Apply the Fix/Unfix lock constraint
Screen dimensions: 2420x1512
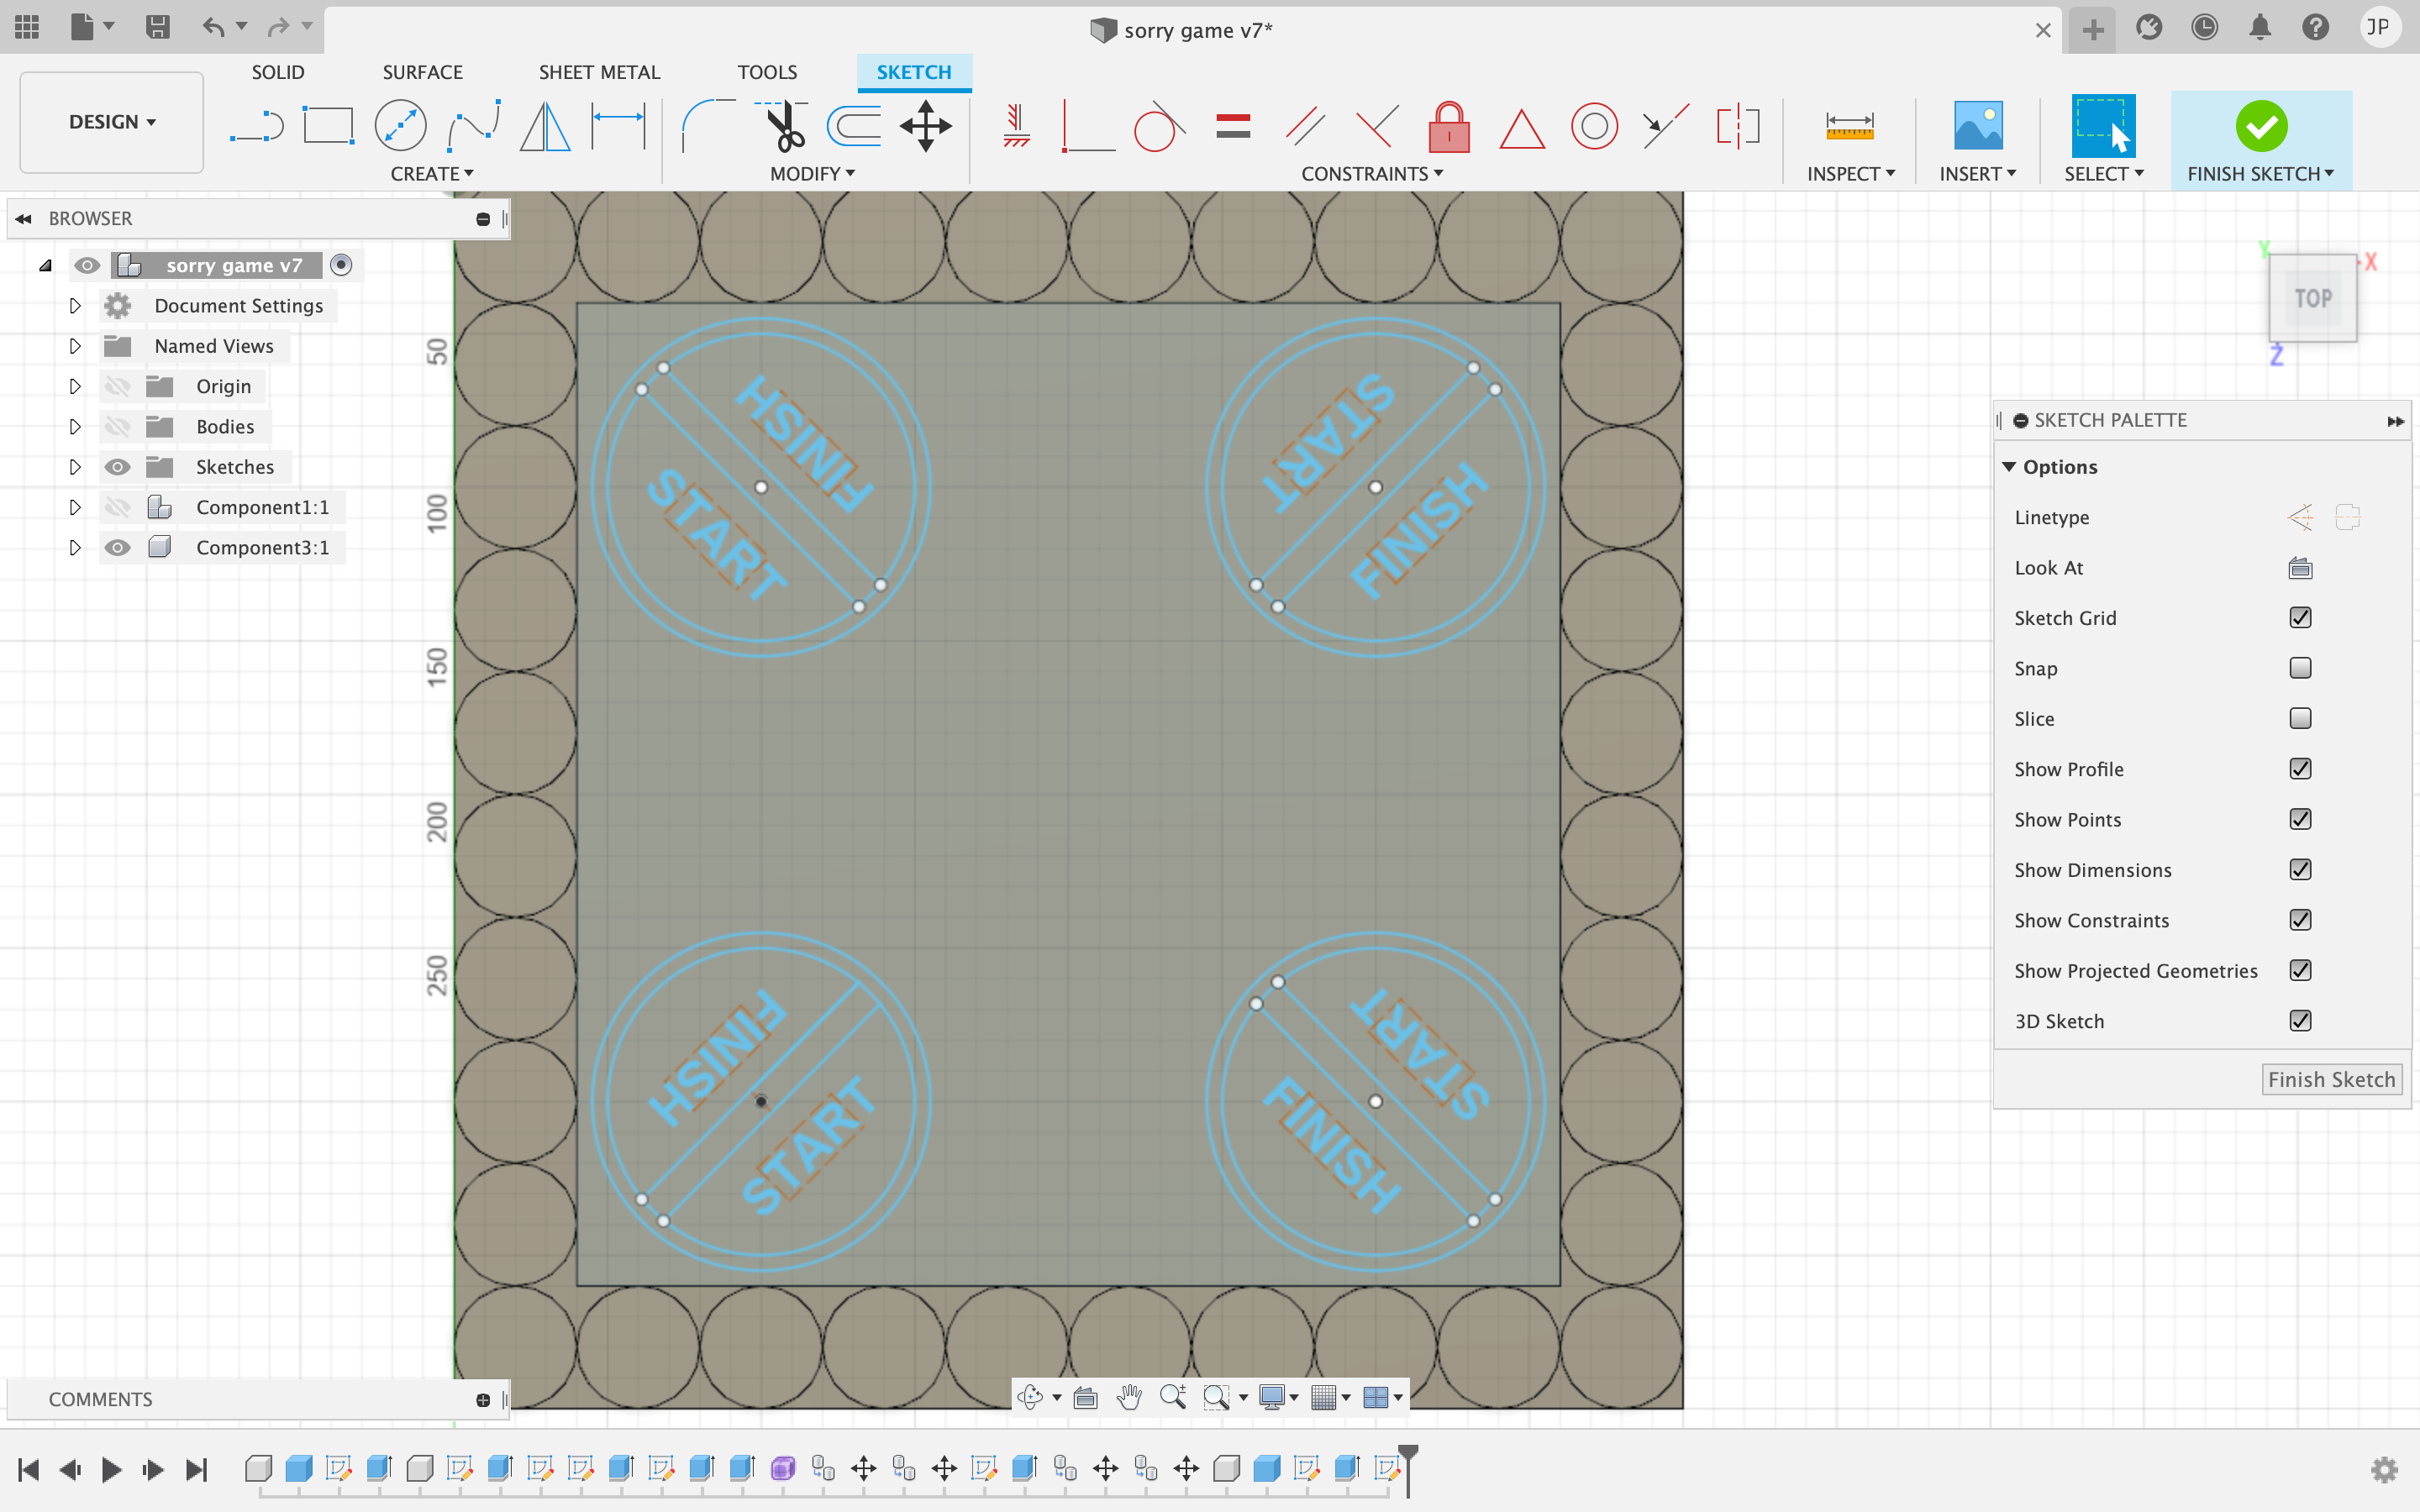1449,127
